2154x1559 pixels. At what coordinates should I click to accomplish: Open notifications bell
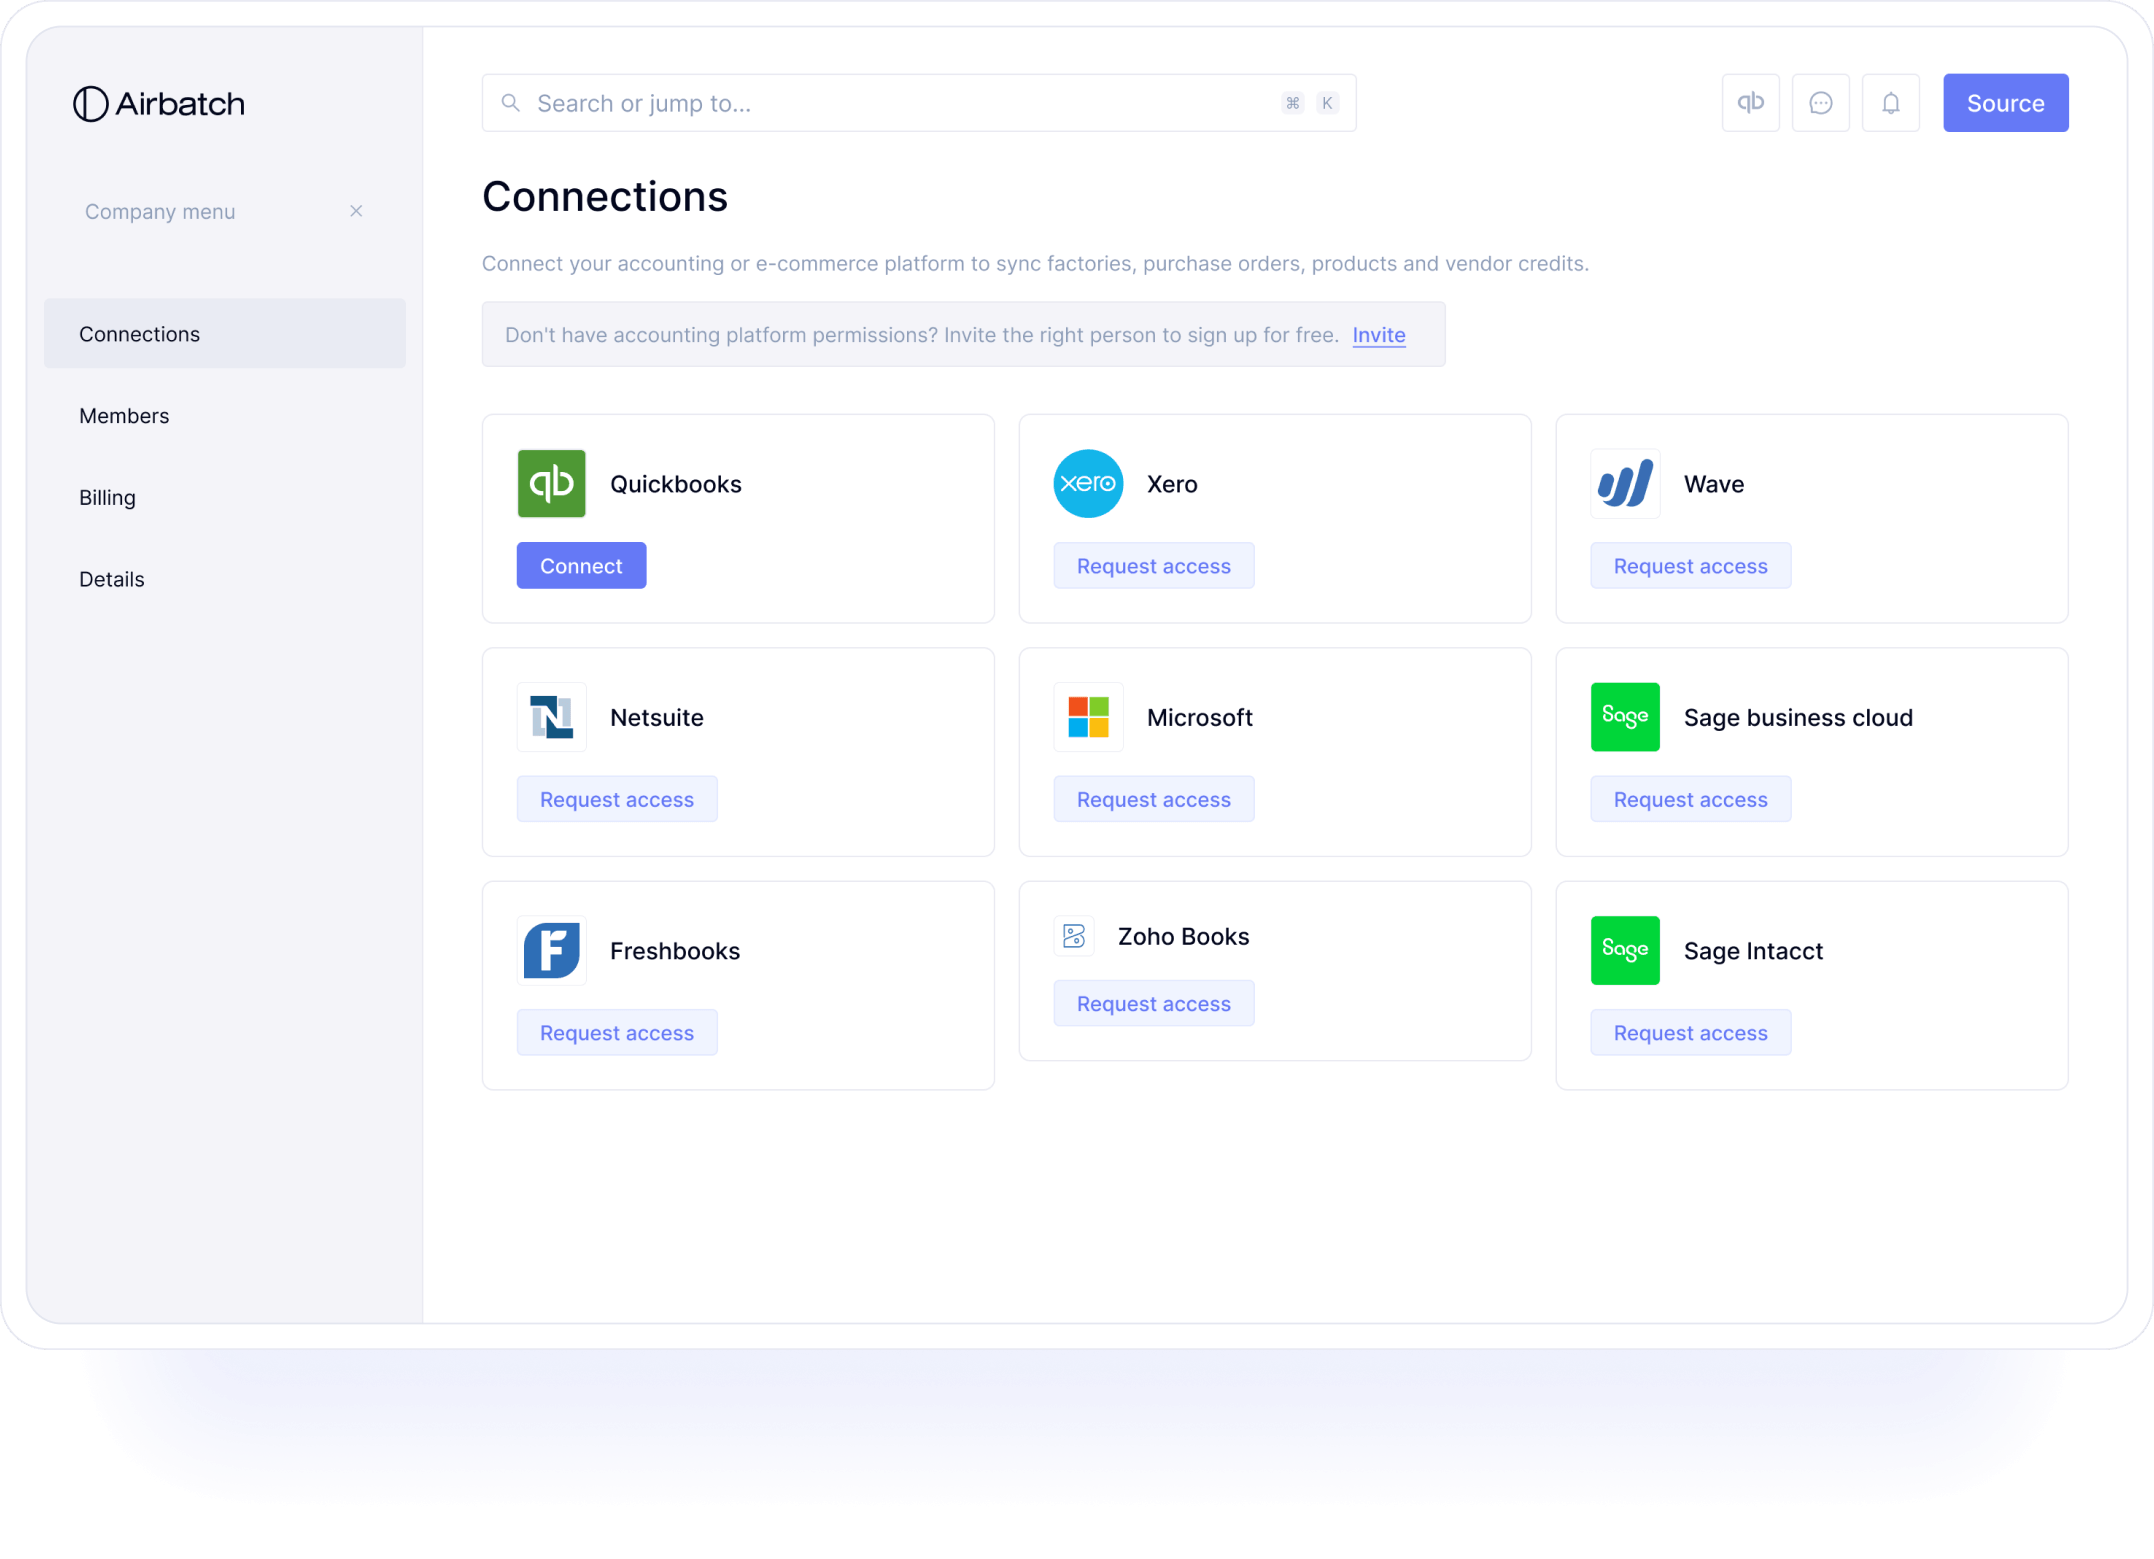tap(1890, 103)
